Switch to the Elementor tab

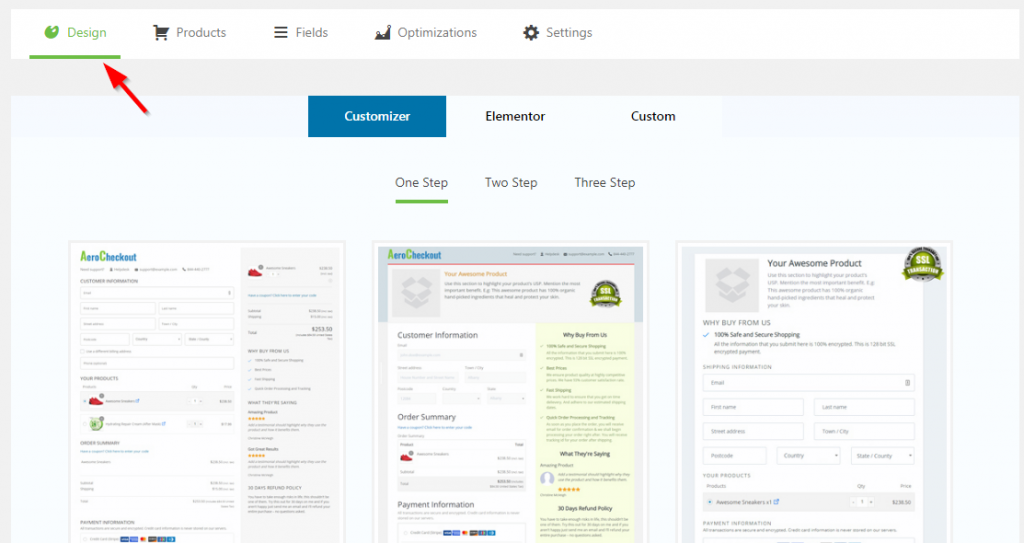(x=515, y=116)
